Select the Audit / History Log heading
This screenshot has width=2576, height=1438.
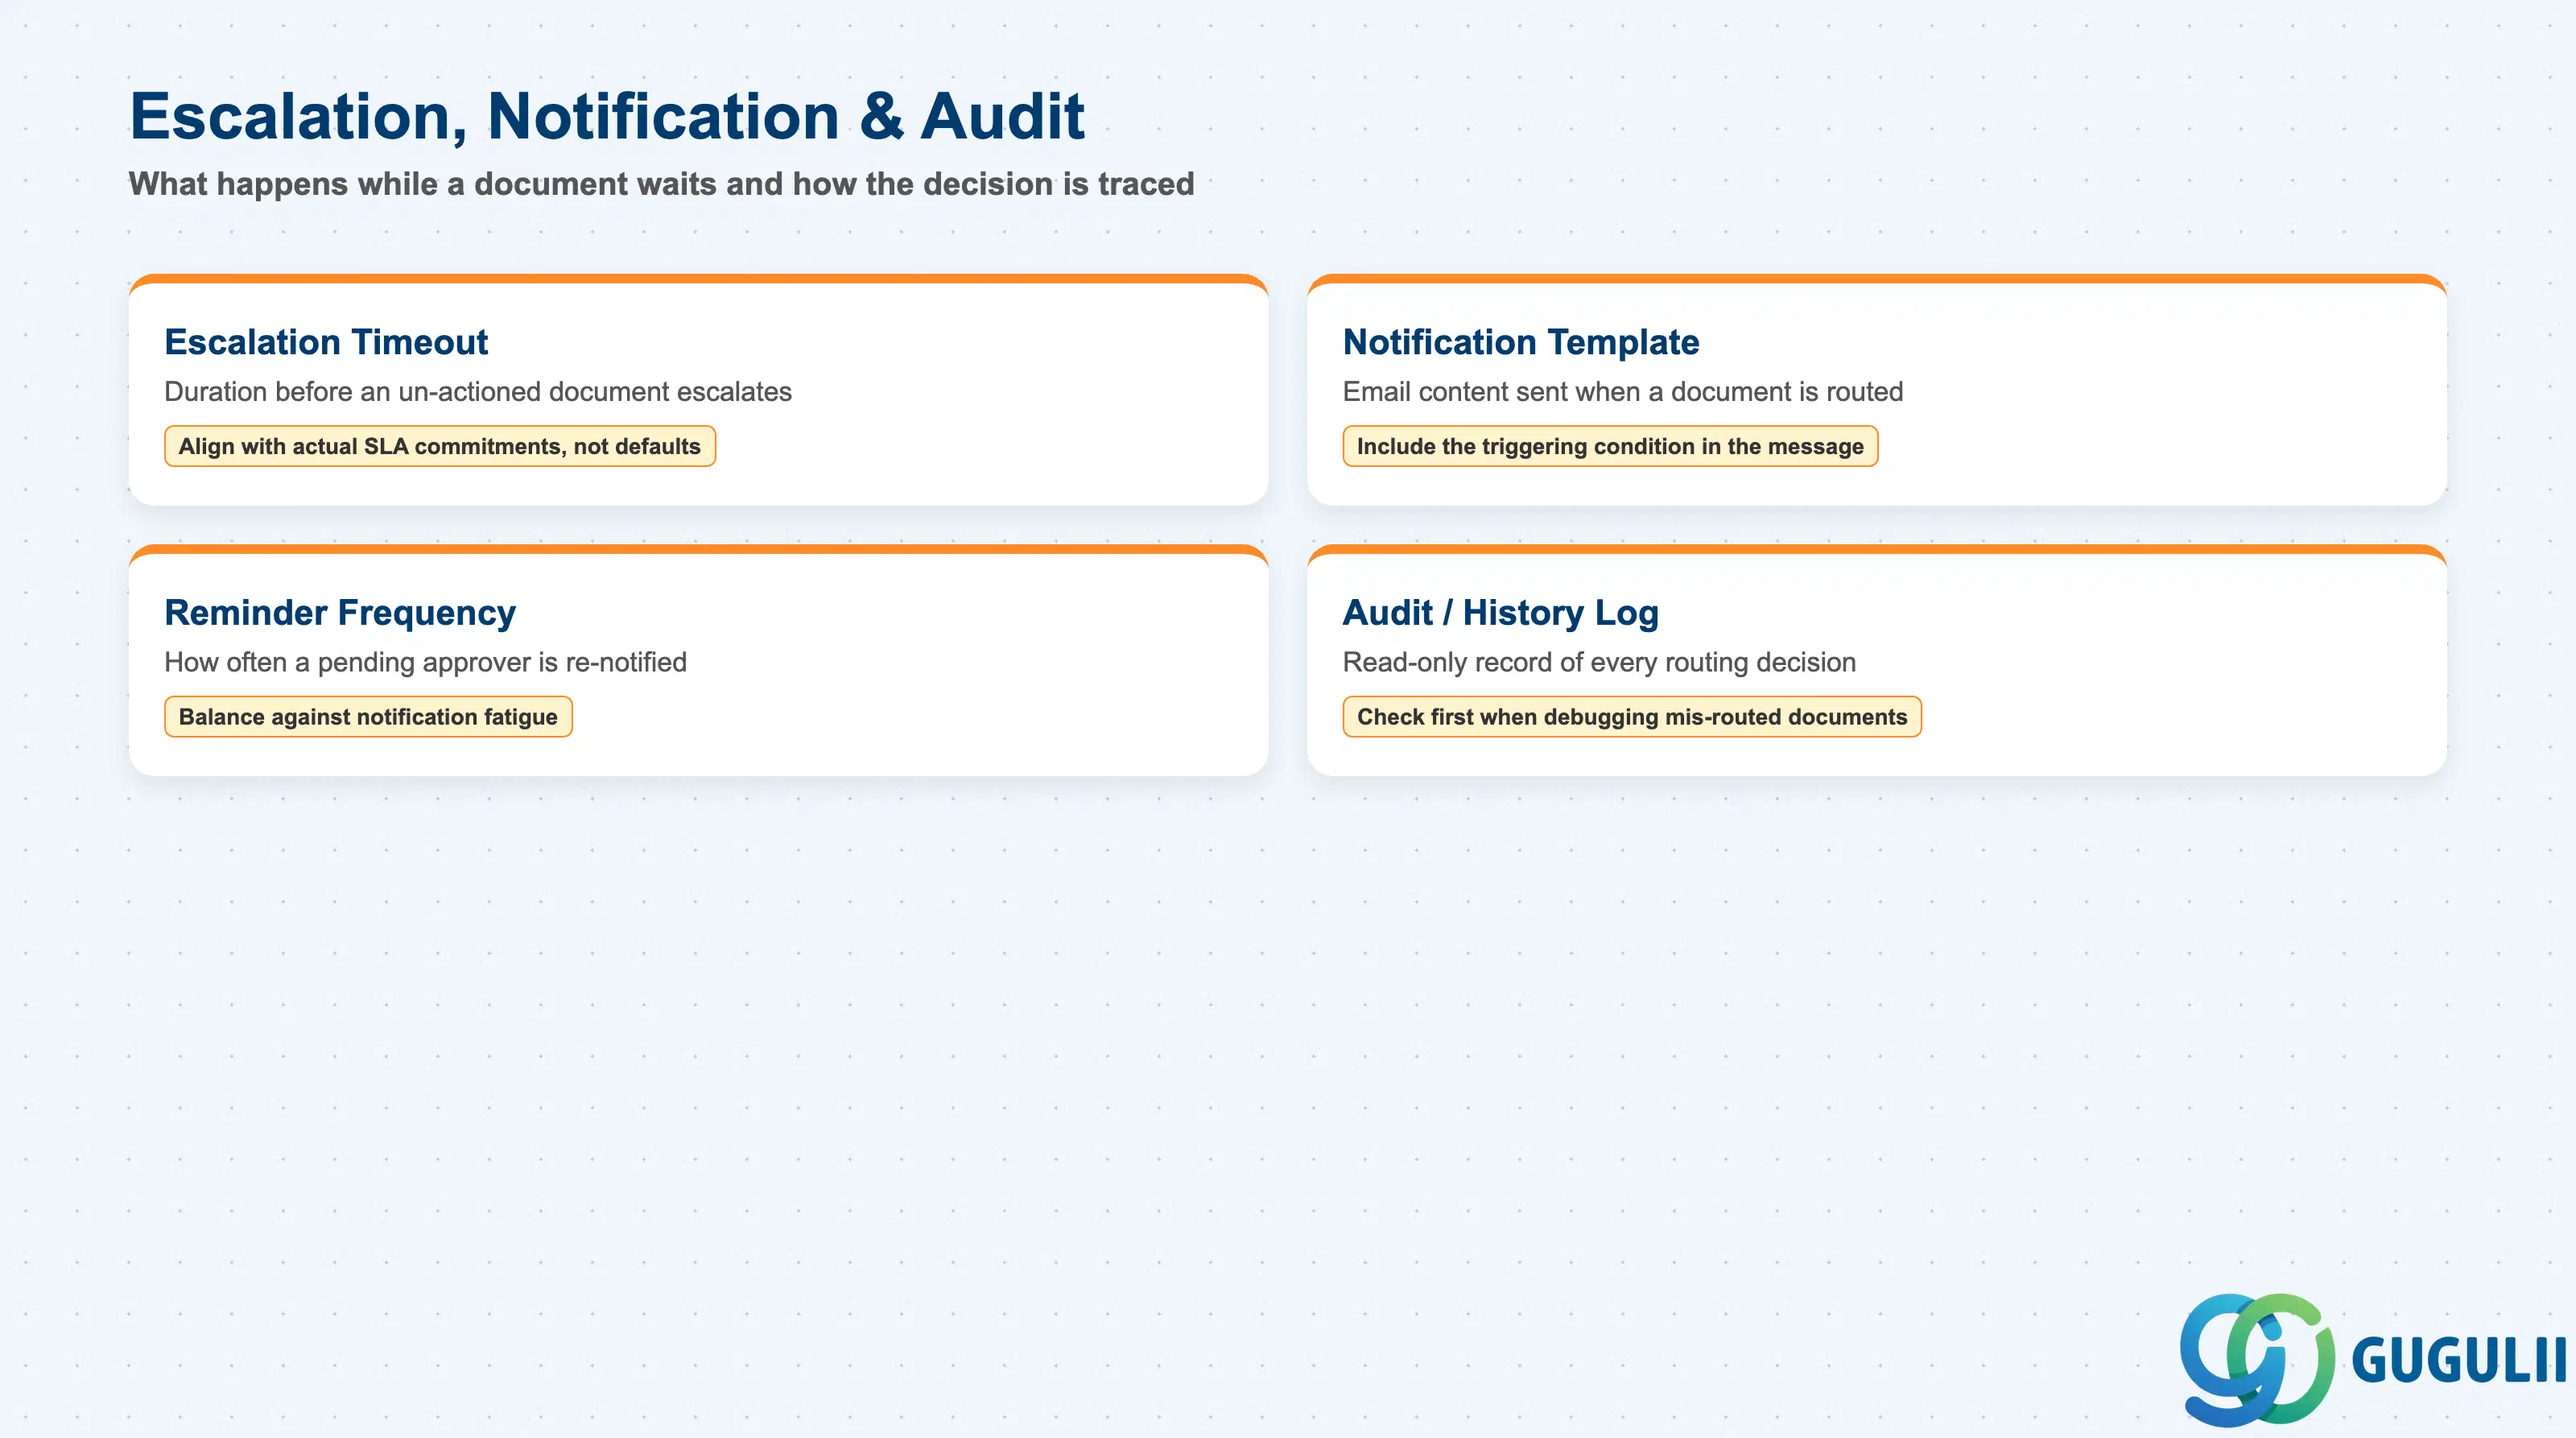1500,612
